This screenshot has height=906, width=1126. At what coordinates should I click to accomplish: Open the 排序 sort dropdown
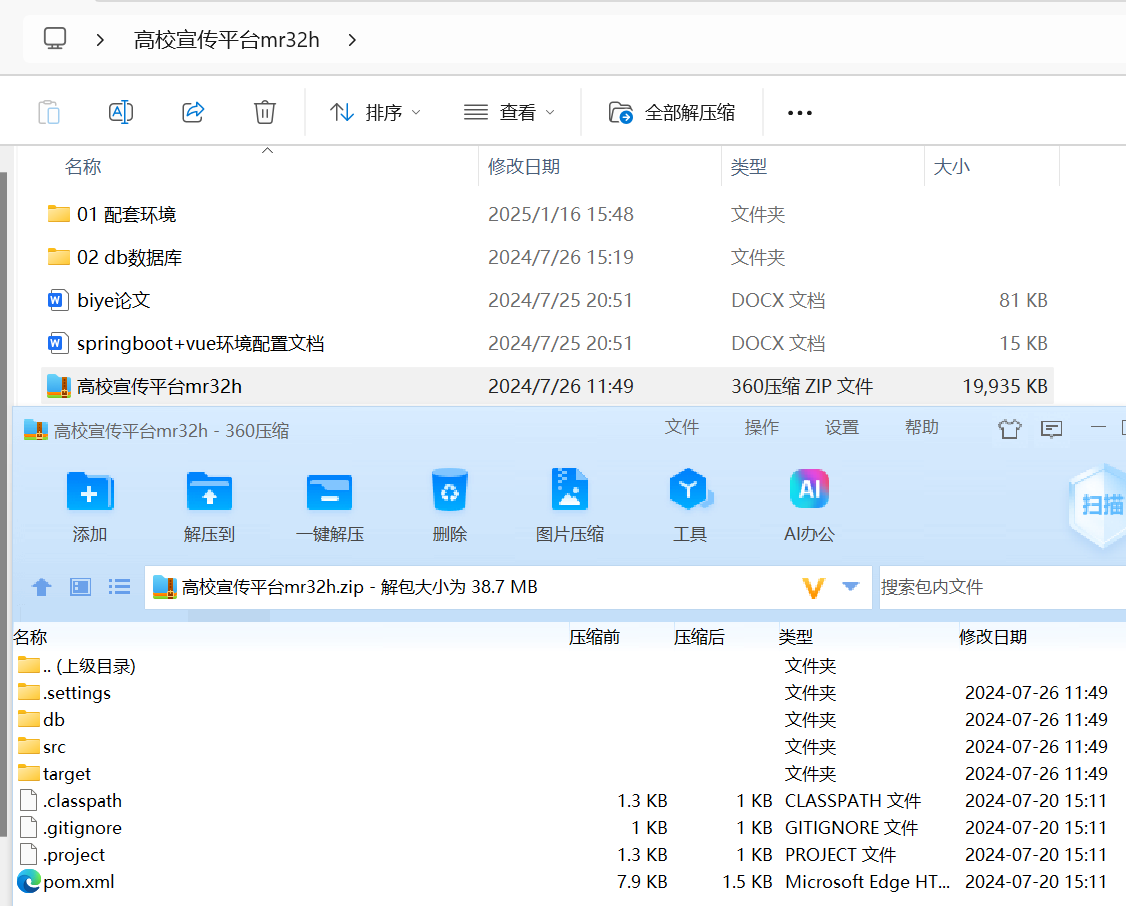(x=374, y=112)
